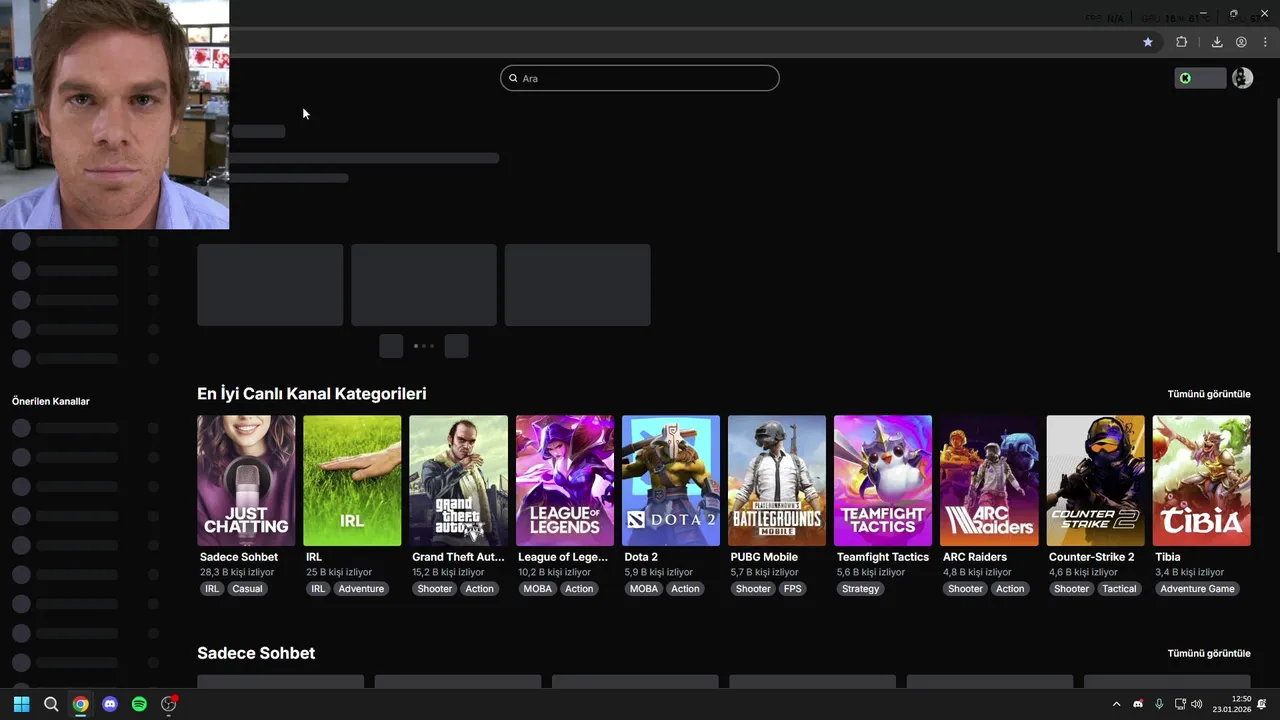Open the notifications bell in the tray
Screen dimensions: 1280x720
[1262, 704]
